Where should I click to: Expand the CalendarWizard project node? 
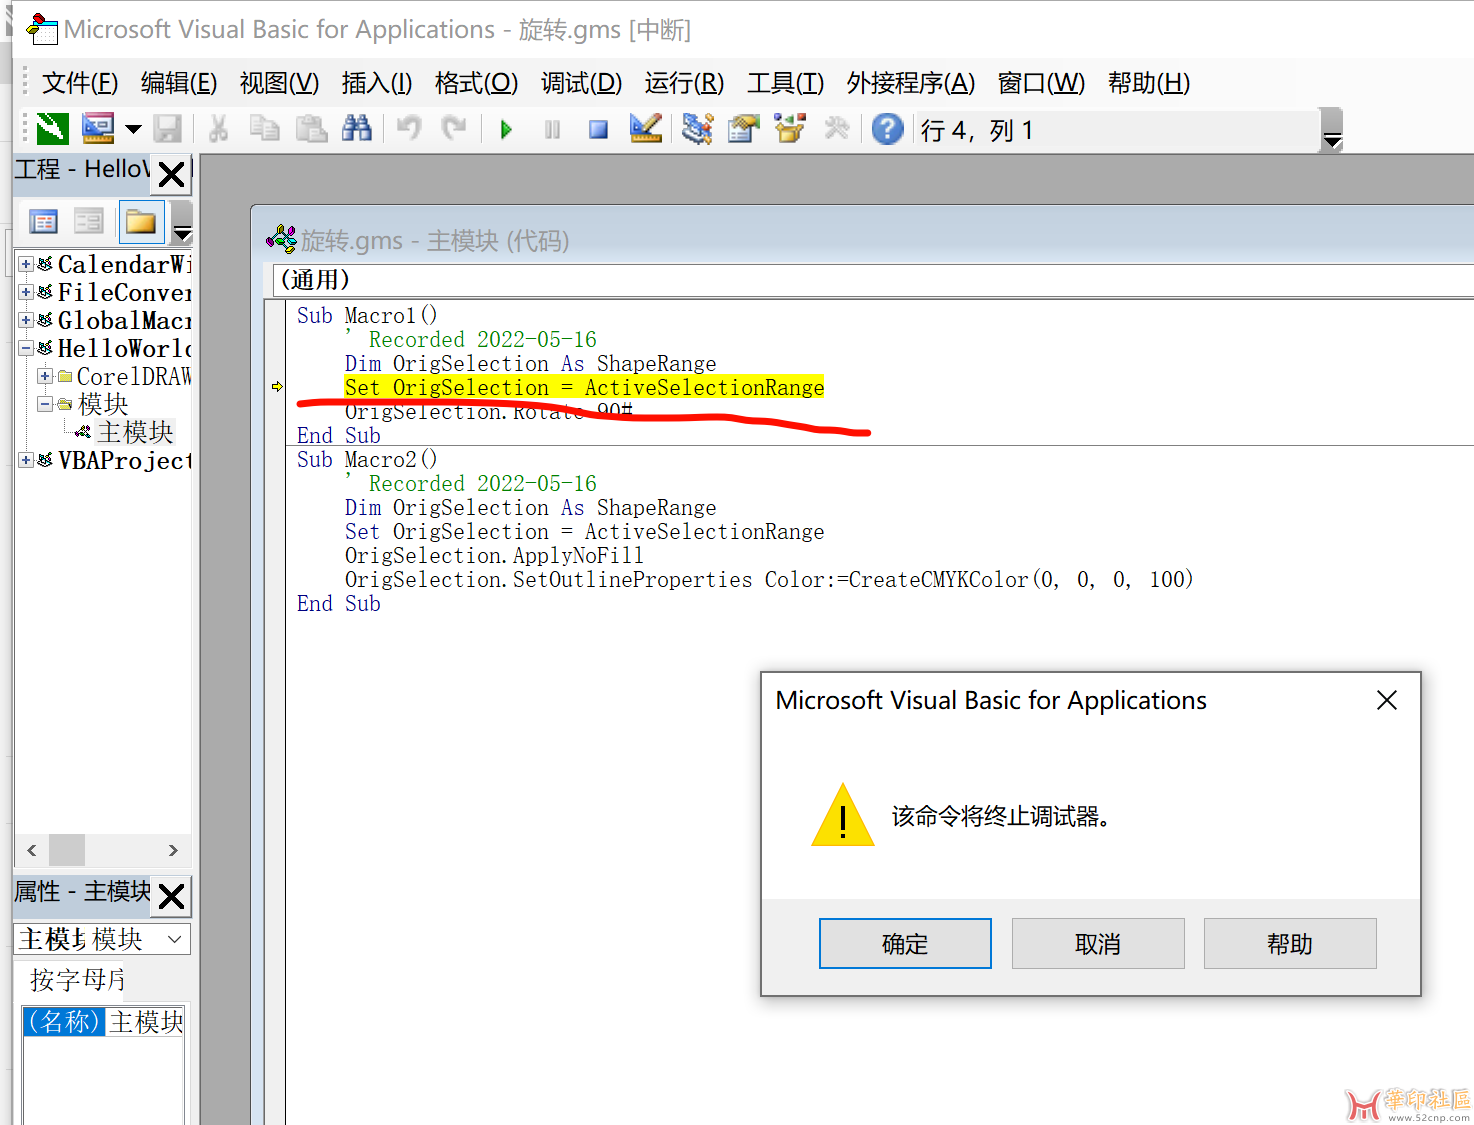pyautogui.click(x=26, y=264)
